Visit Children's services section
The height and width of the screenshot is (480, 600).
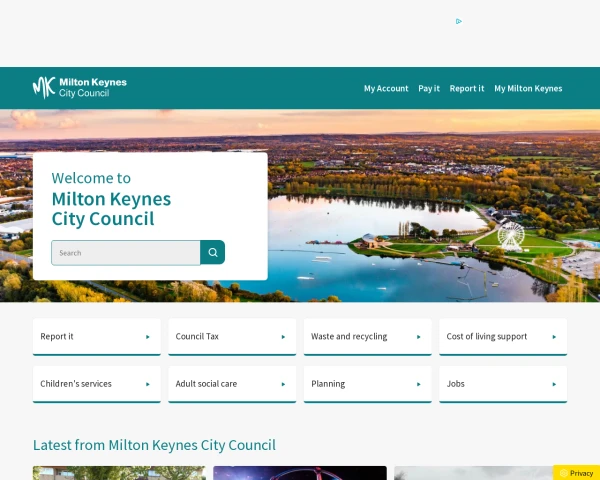tap(76, 384)
